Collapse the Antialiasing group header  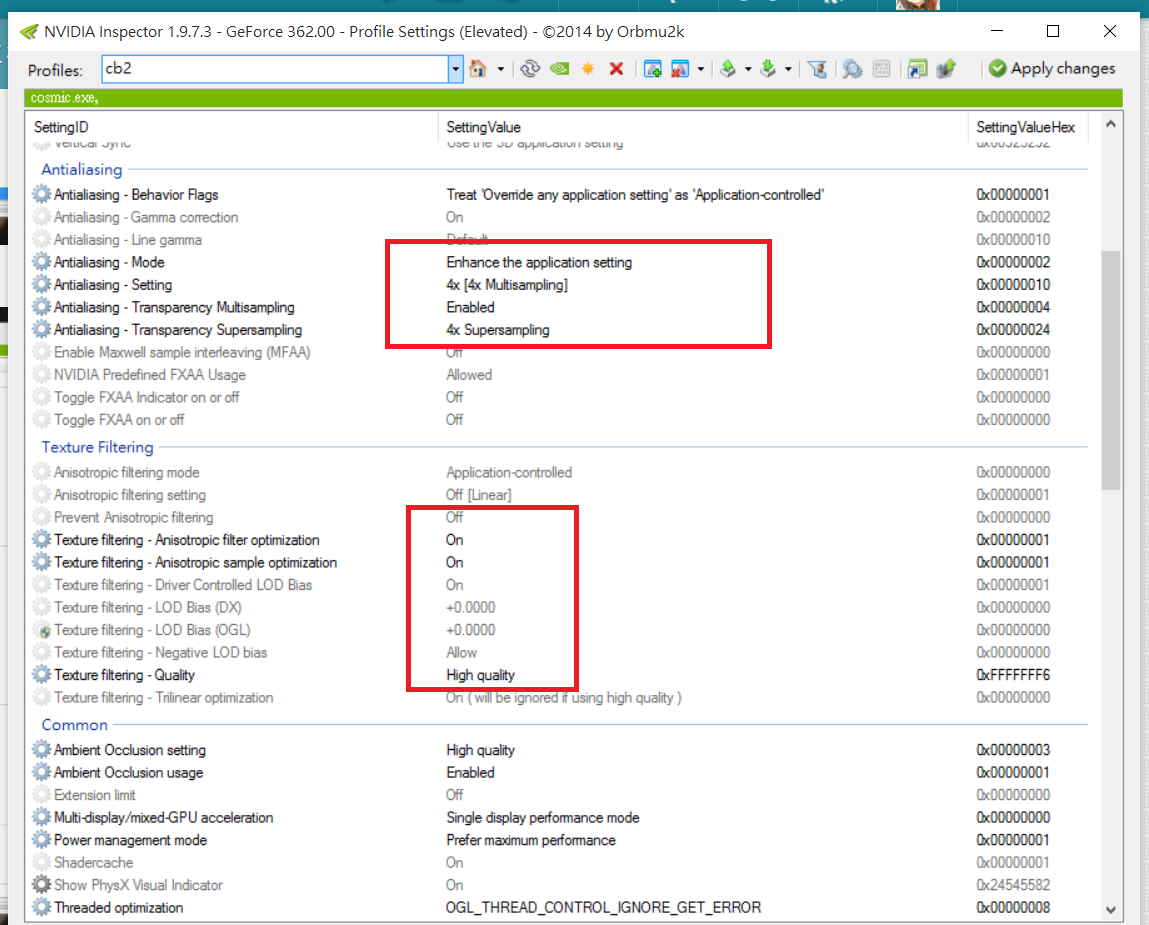click(x=81, y=169)
